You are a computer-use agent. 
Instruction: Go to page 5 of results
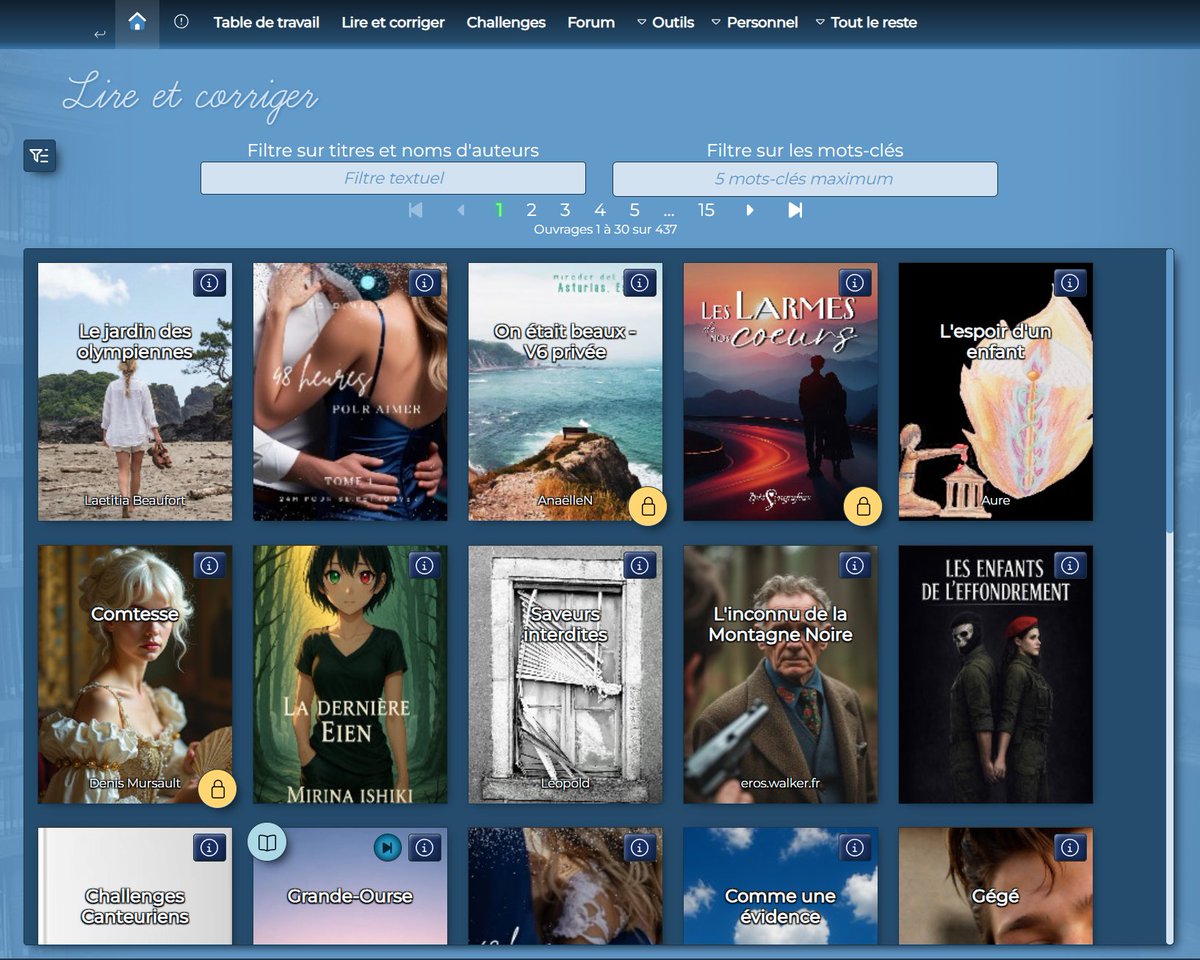pyautogui.click(x=634, y=210)
